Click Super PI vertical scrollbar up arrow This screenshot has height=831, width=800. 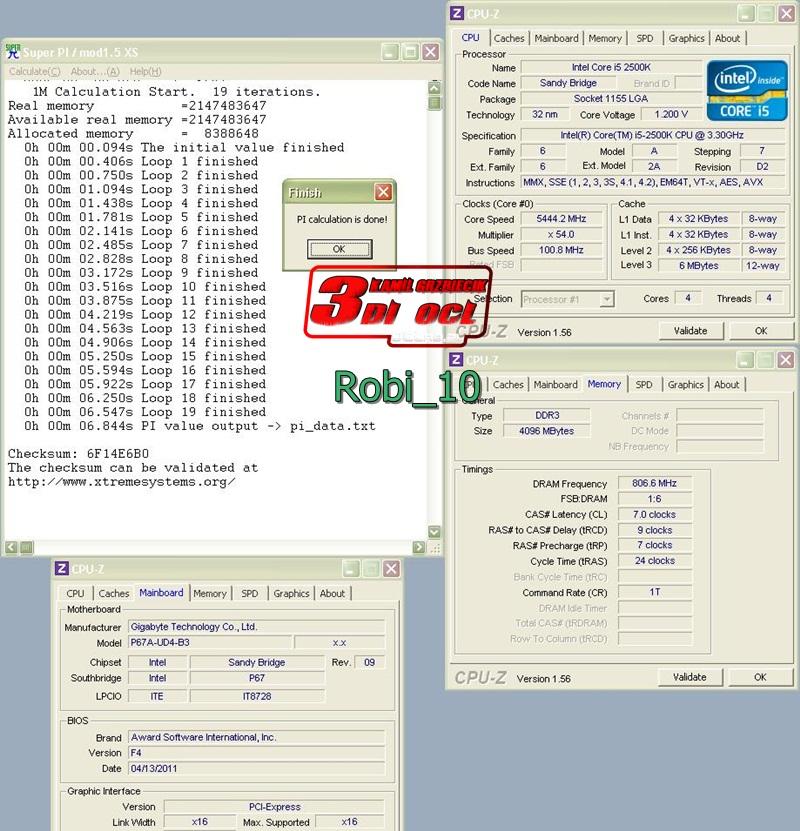pyautogui.click(x=434, y=88)
